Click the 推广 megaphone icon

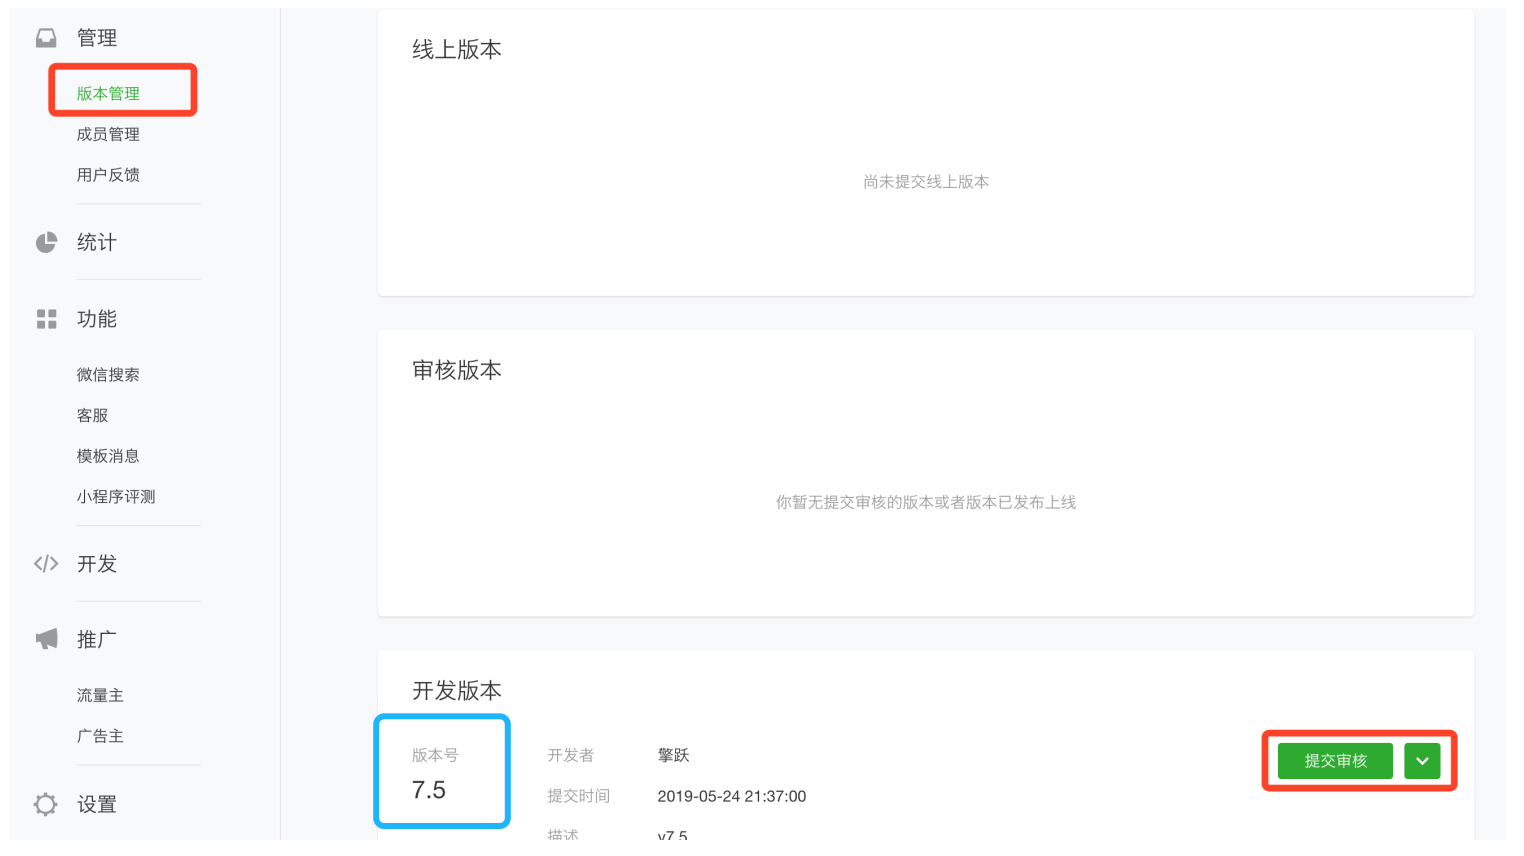point(46,639)
